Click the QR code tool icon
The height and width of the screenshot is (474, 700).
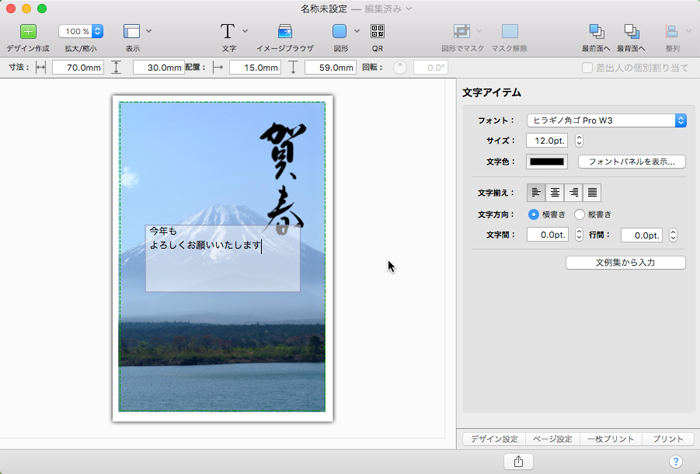377,31
